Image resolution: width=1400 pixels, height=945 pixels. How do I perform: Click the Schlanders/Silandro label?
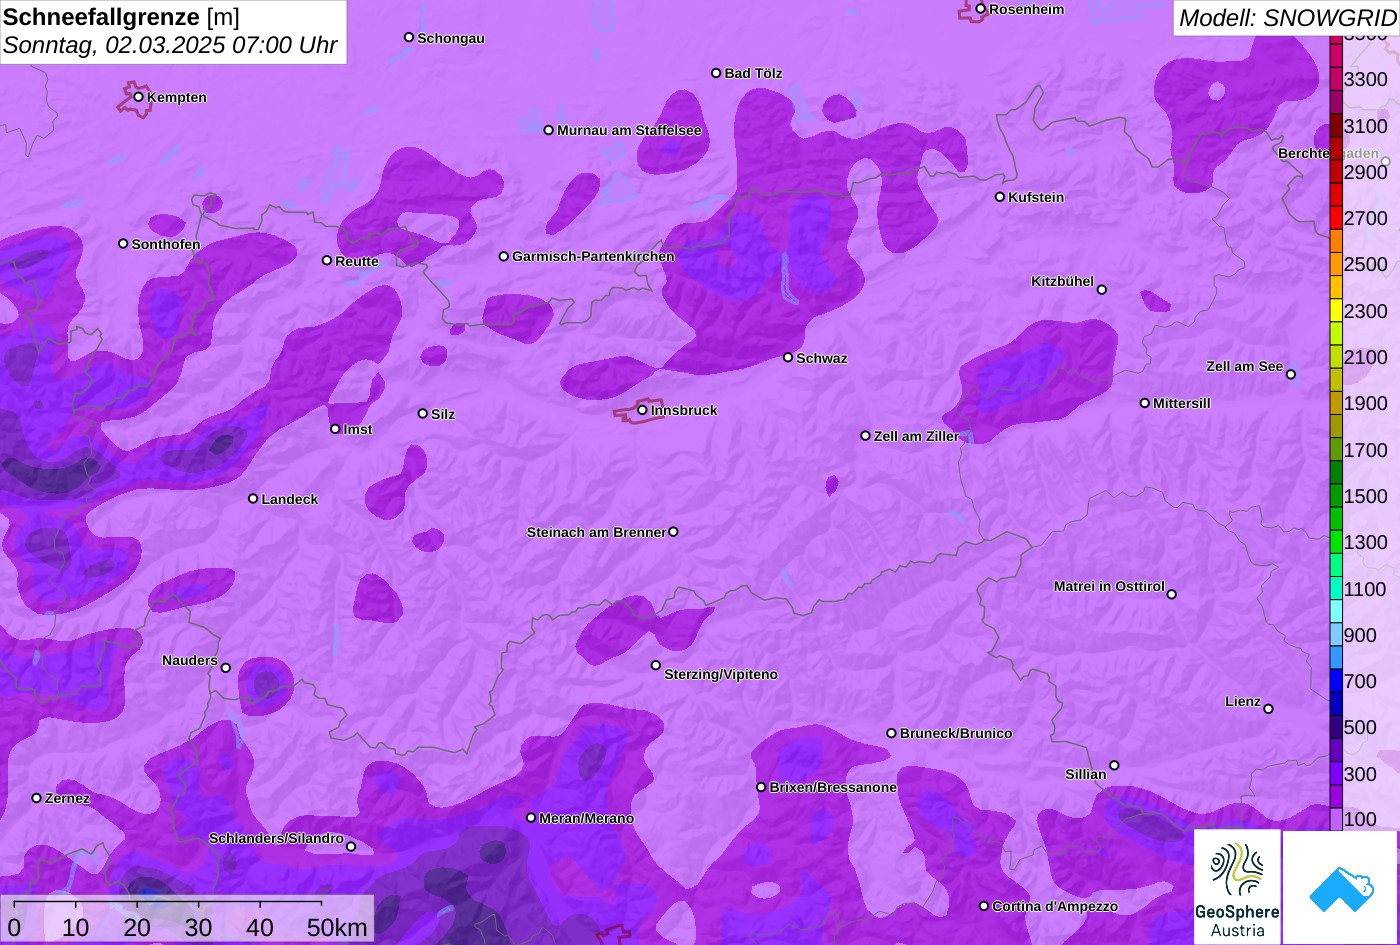276,839
